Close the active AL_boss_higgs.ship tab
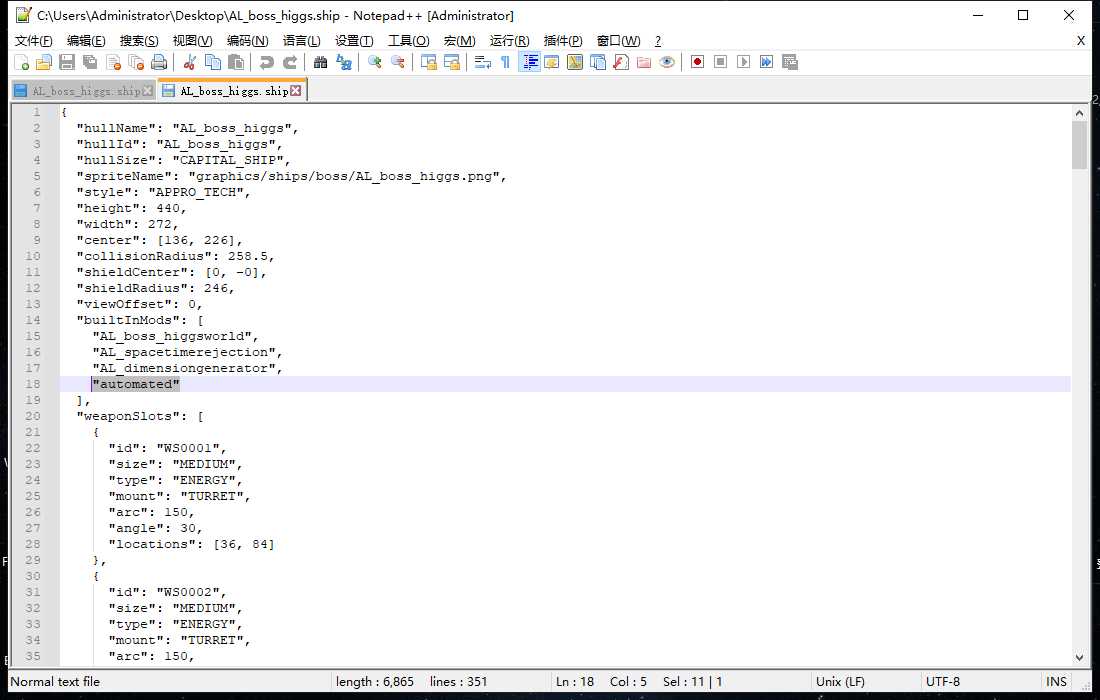The height and width of the screenshot is (700, 1100). (x=296, y=91)
